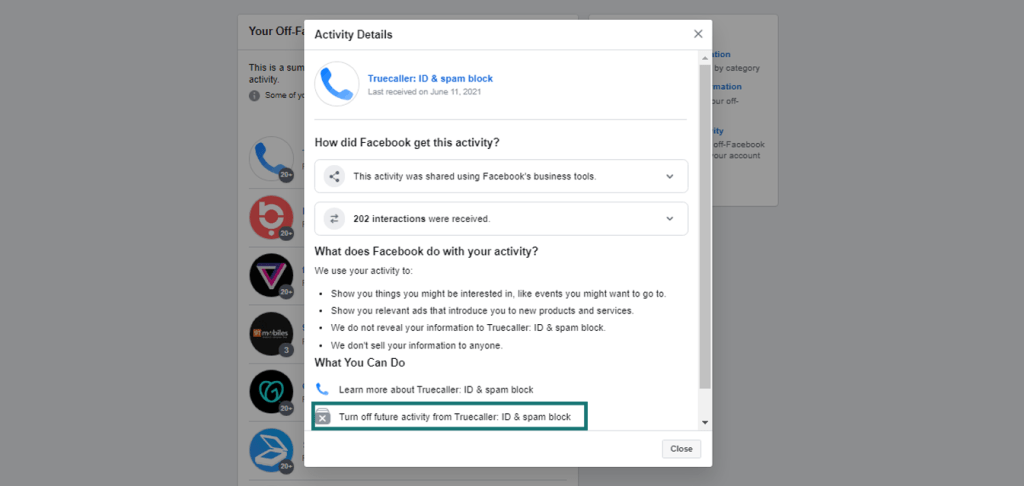This screenshot has height=486, width=1024.
Task: Click the small phone icon next to Learn more
Action: tap(323, 390)
